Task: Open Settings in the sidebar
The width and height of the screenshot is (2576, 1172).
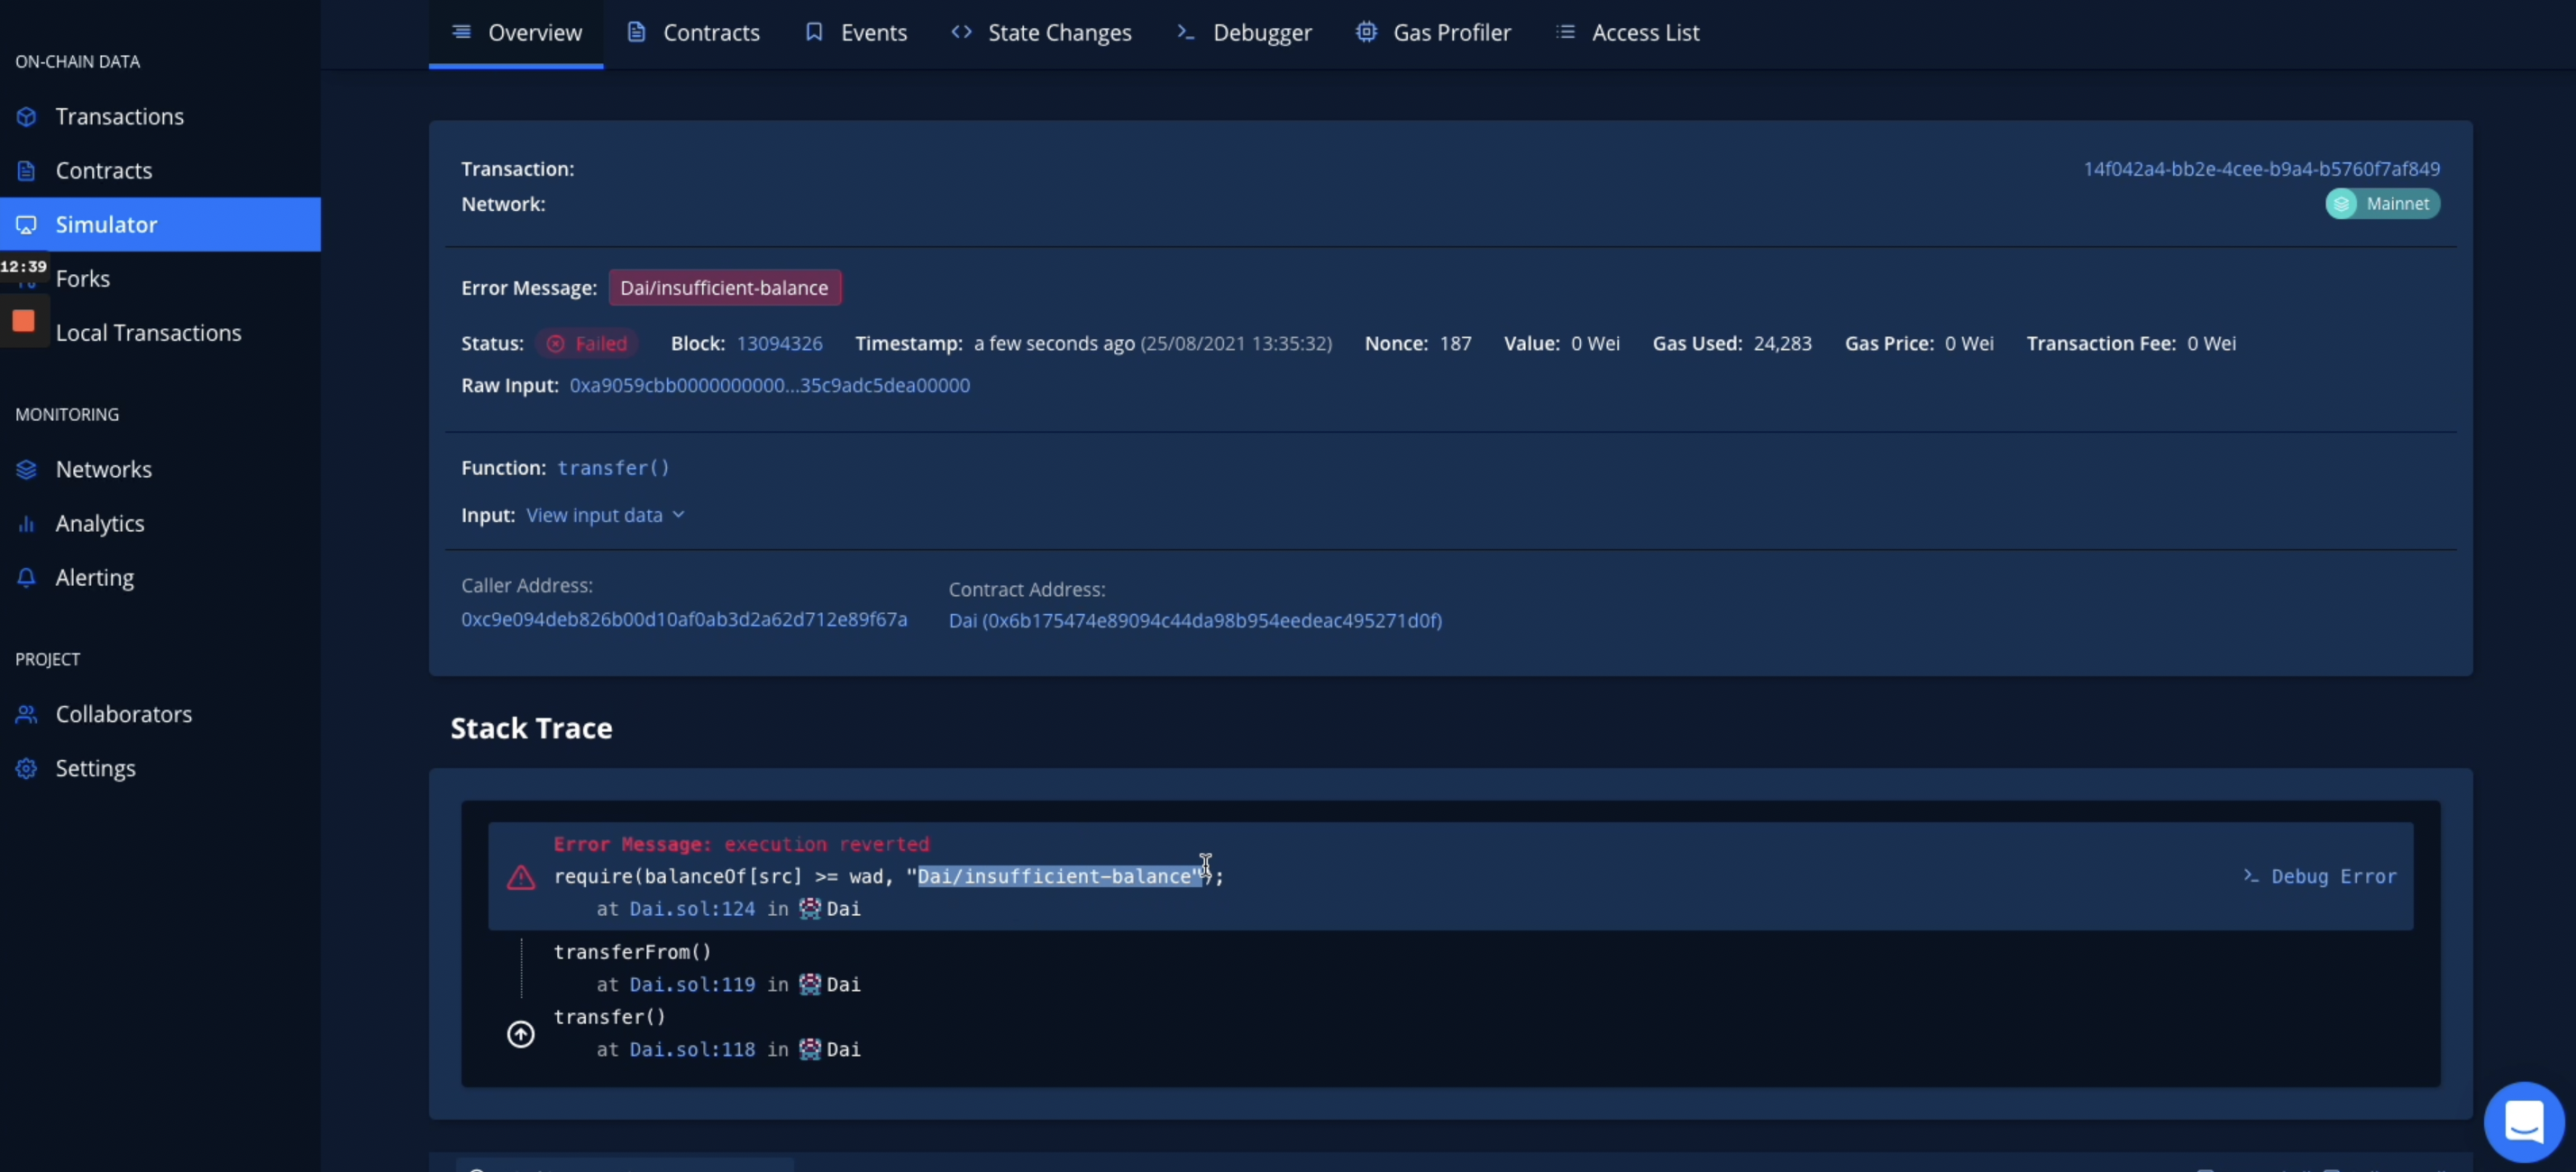Action: 95,768
